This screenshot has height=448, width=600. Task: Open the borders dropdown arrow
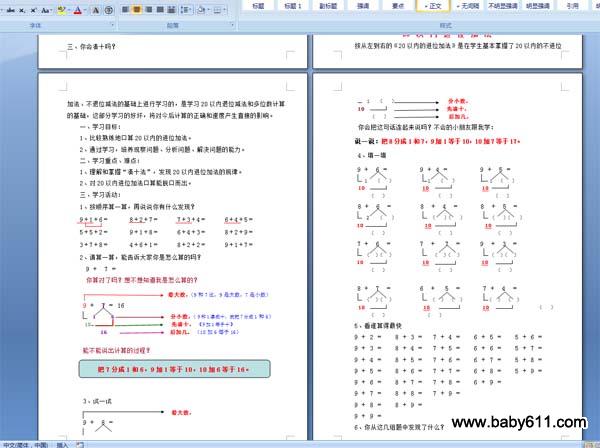point(225,10)
